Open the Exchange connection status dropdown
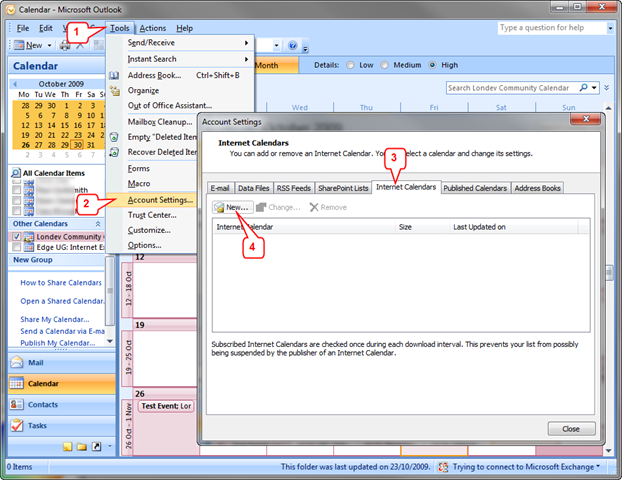Image resolution: width=622 pixels, height=480 pixels. coord(598,466)
